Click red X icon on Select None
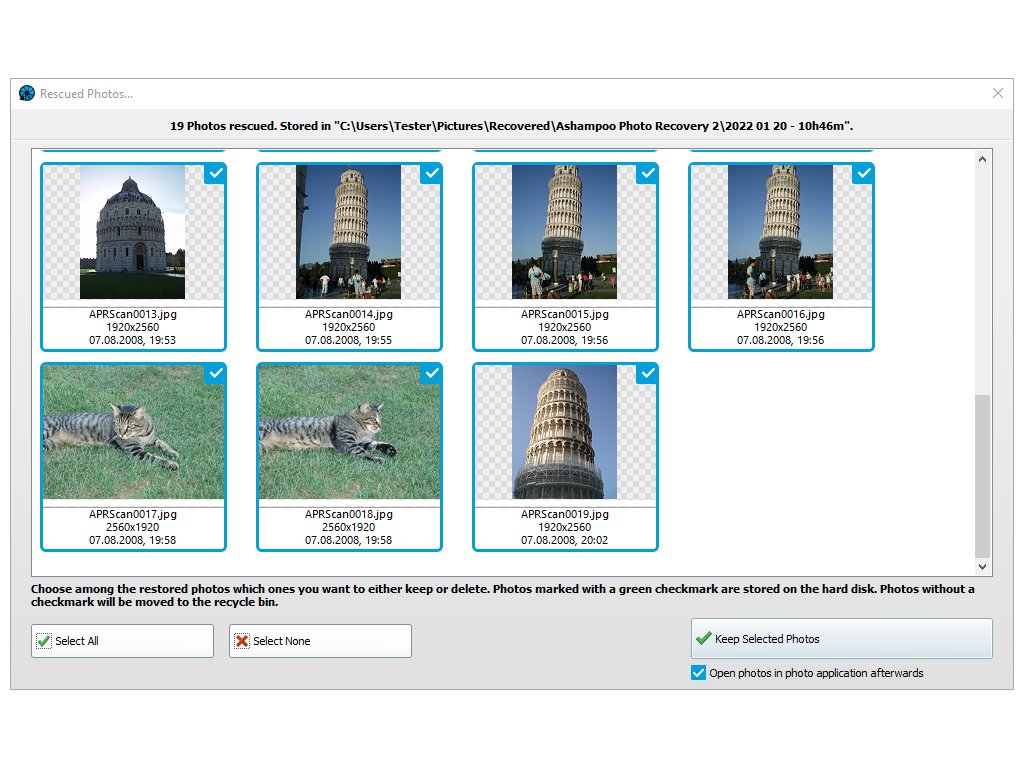 pos(241,641)
